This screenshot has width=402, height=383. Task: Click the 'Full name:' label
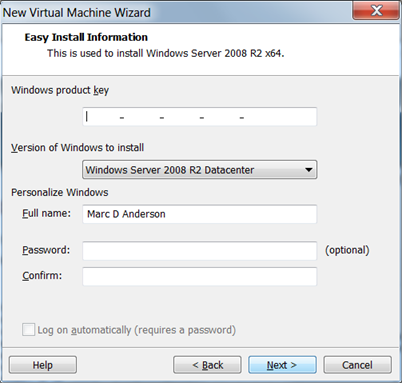pyautogui.click(x=46, y=213)
